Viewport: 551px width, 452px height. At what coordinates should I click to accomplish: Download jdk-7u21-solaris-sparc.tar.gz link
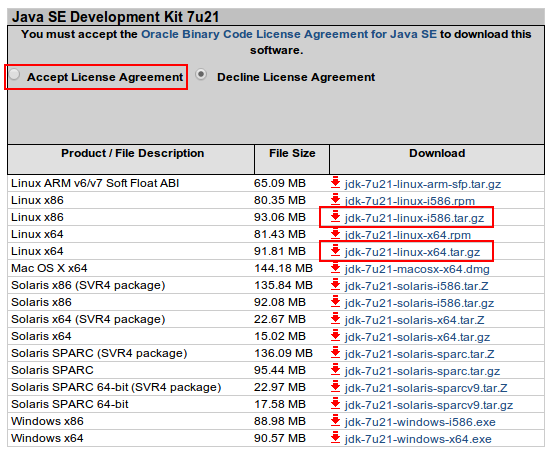point(422,371)
